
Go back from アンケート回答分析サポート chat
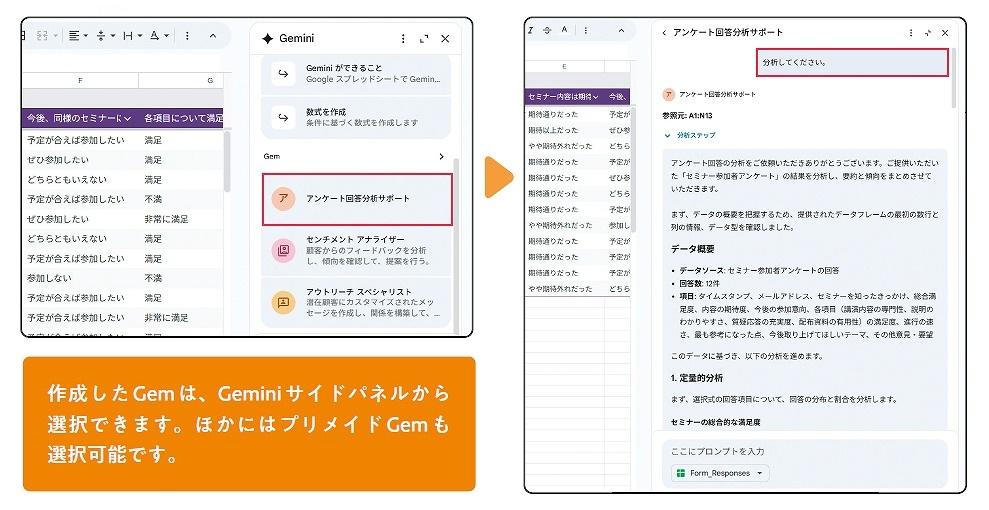pos(664,33)
